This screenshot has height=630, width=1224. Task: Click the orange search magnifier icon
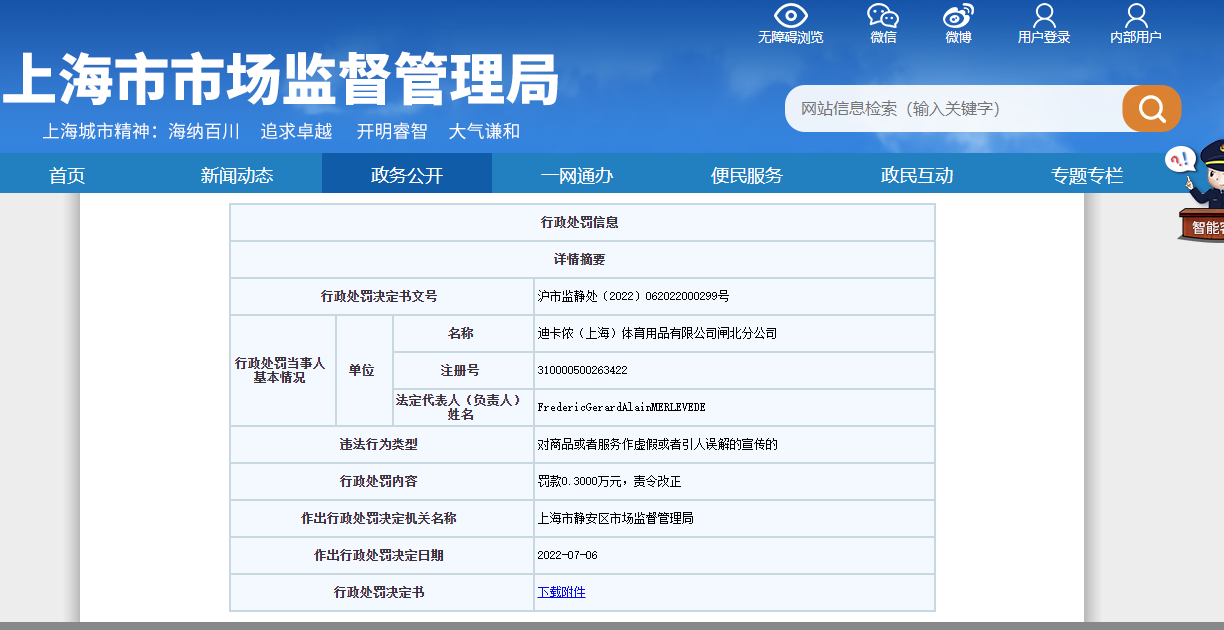pyautogui.click(x=1151, y=108)
